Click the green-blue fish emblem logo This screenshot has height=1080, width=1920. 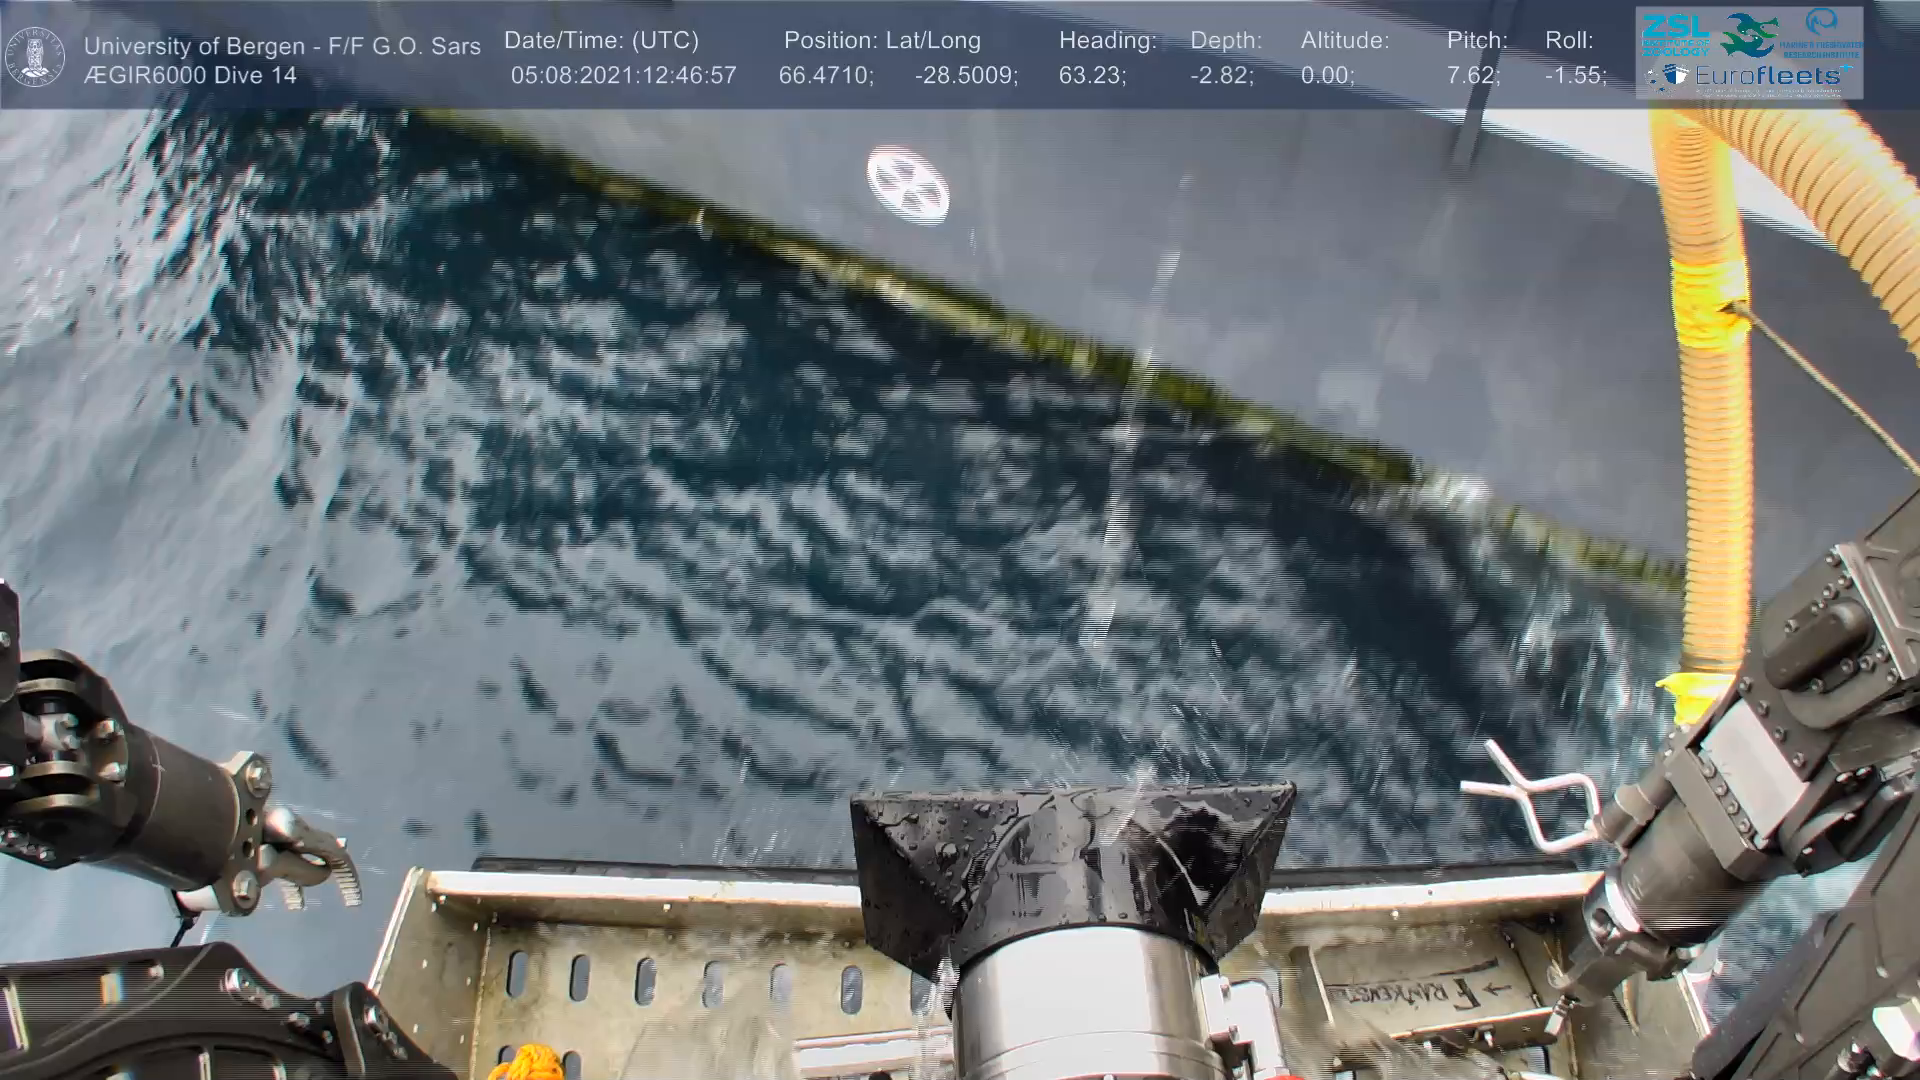(1749, 34)
